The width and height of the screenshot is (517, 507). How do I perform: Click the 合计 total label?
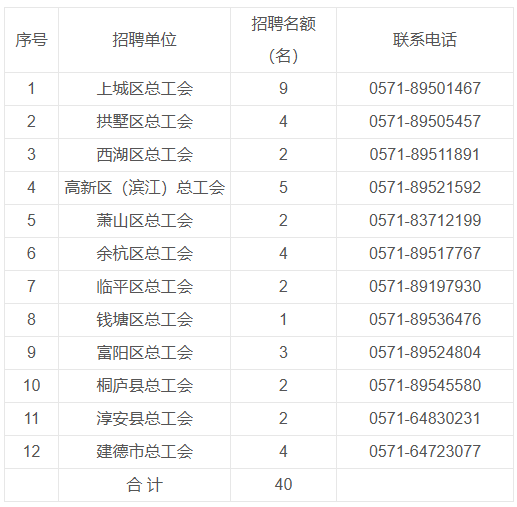pyautogui.click(x=144, y=485)
